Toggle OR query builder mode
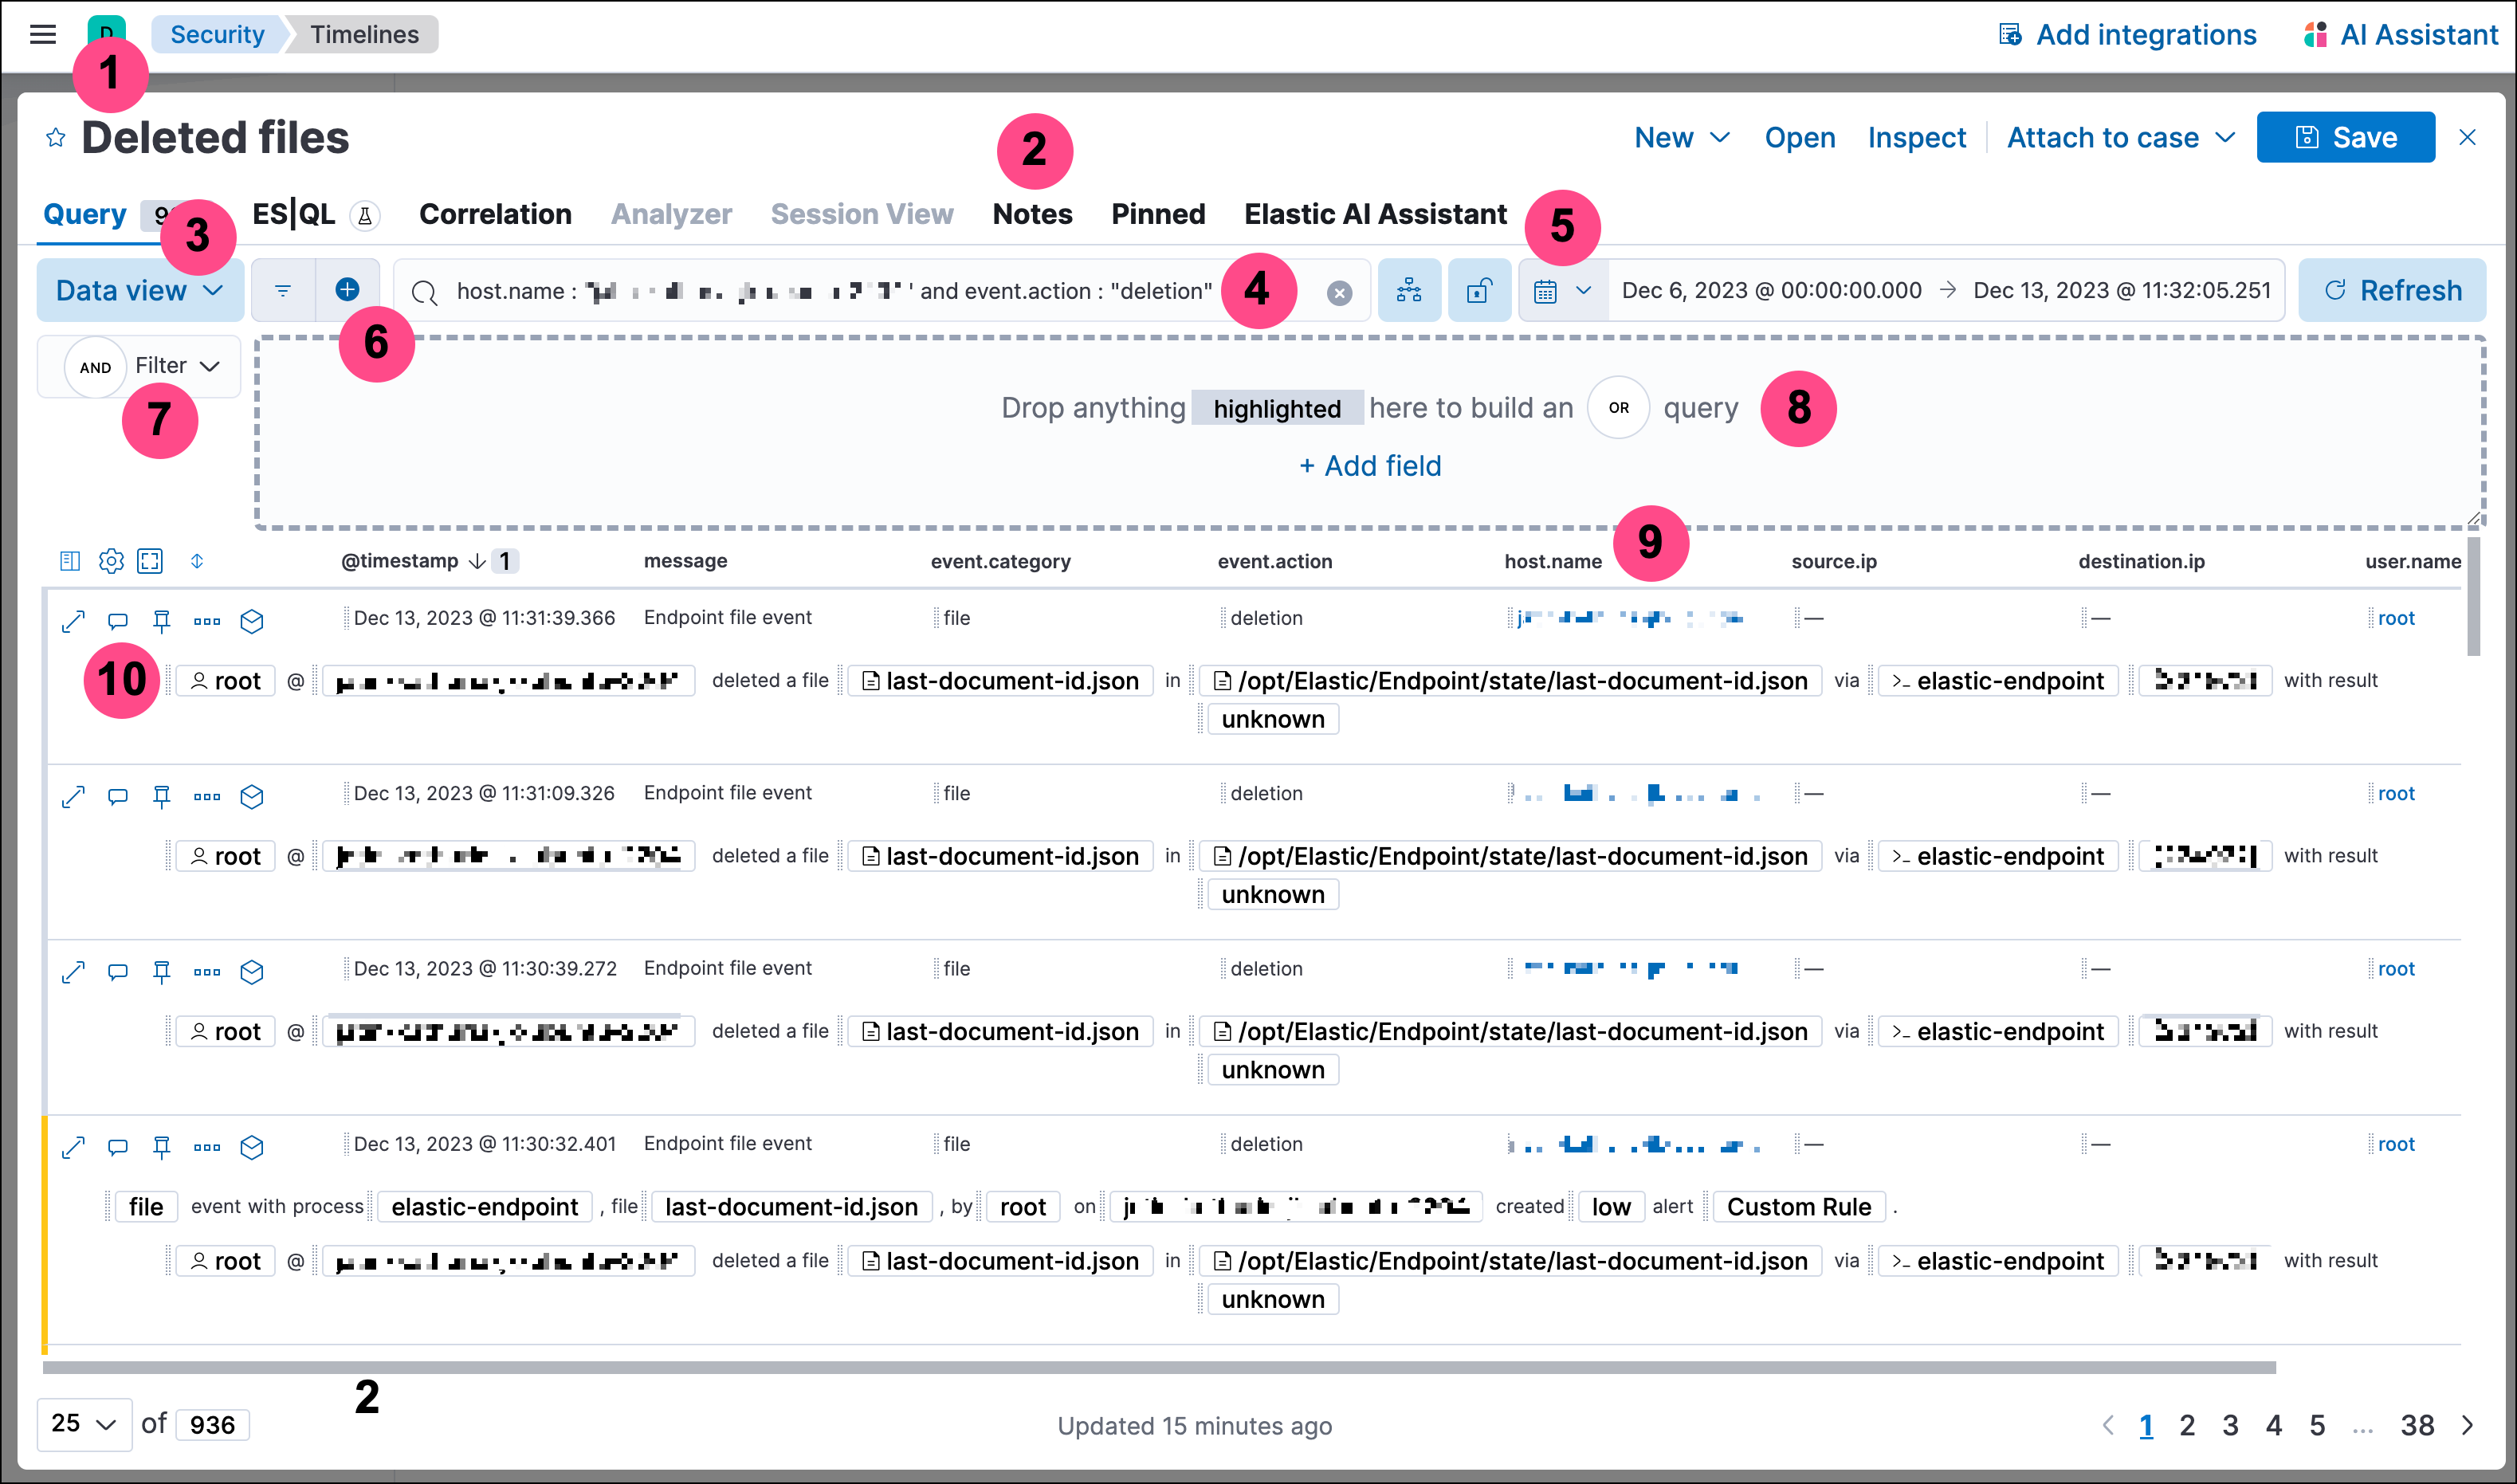The width and height of the screenshot is (2517, 1484). click(1620, 406)
